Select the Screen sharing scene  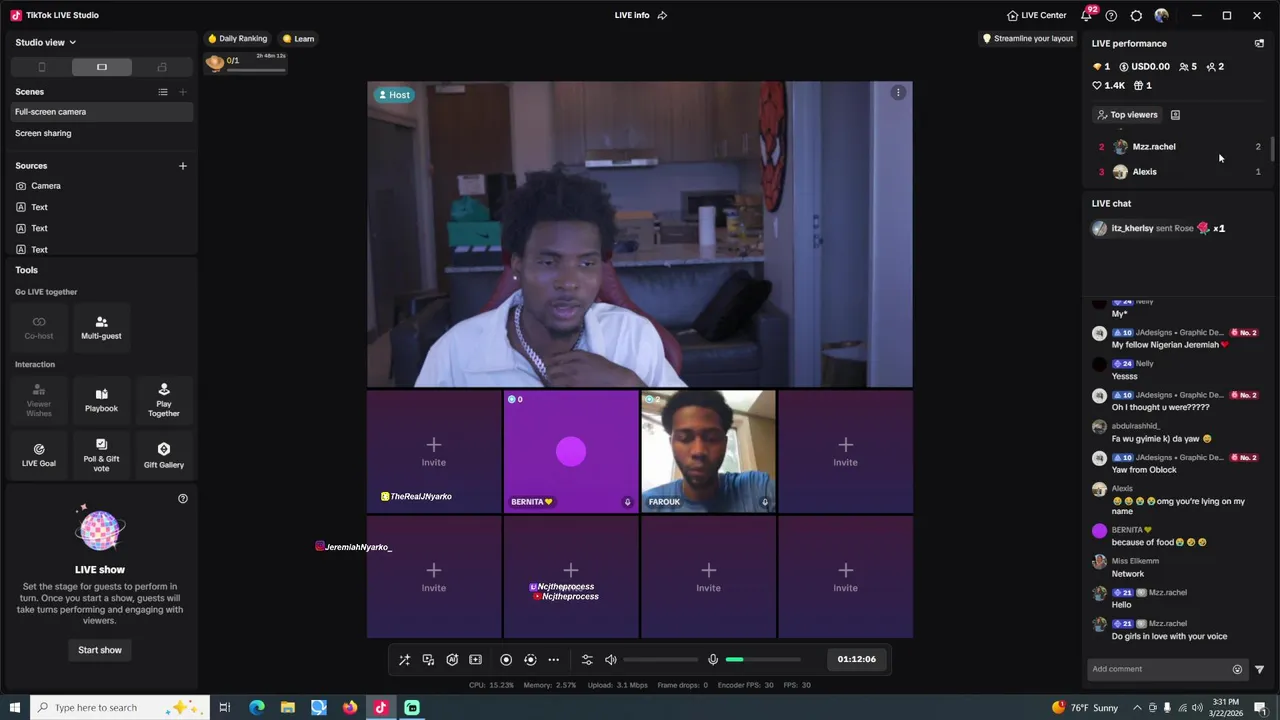[x=101, y=133]
